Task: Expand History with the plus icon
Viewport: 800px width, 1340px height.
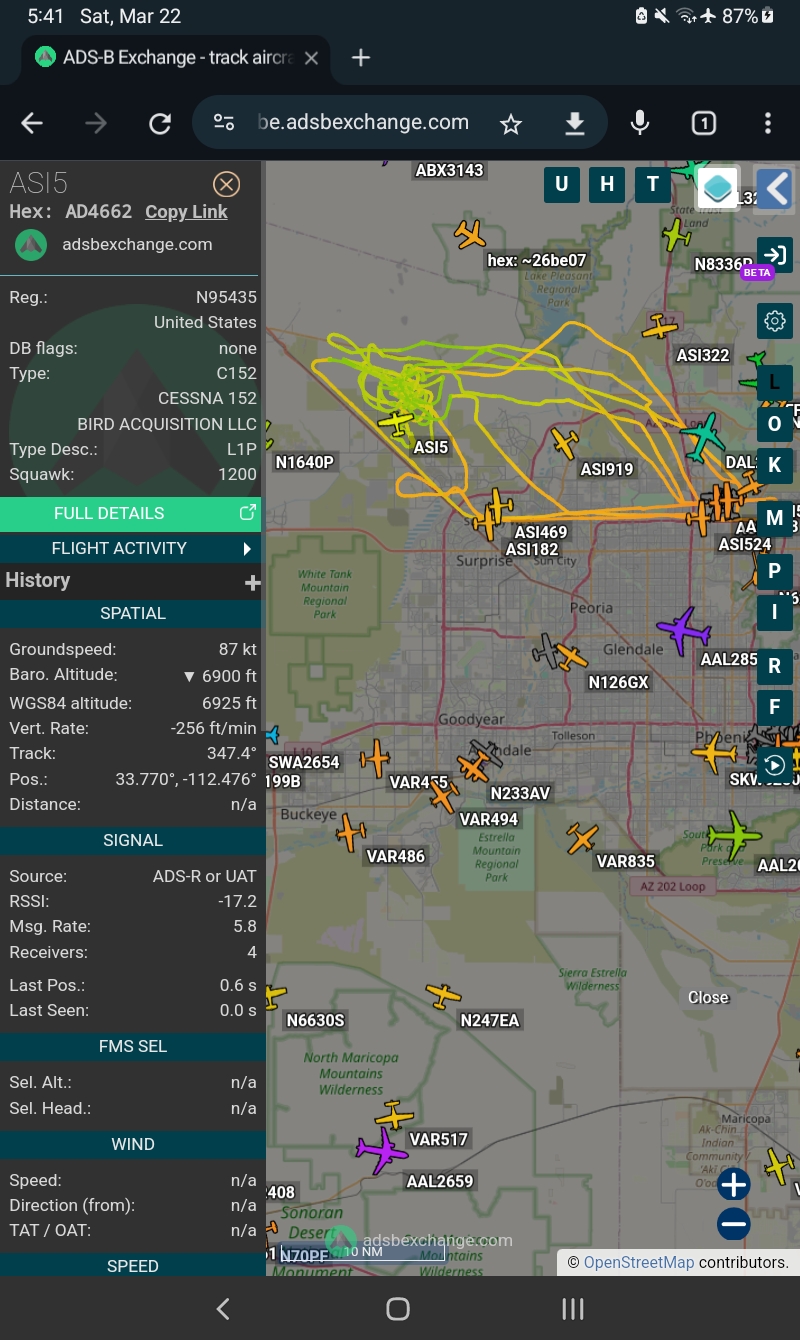Action: pos(252,582)
